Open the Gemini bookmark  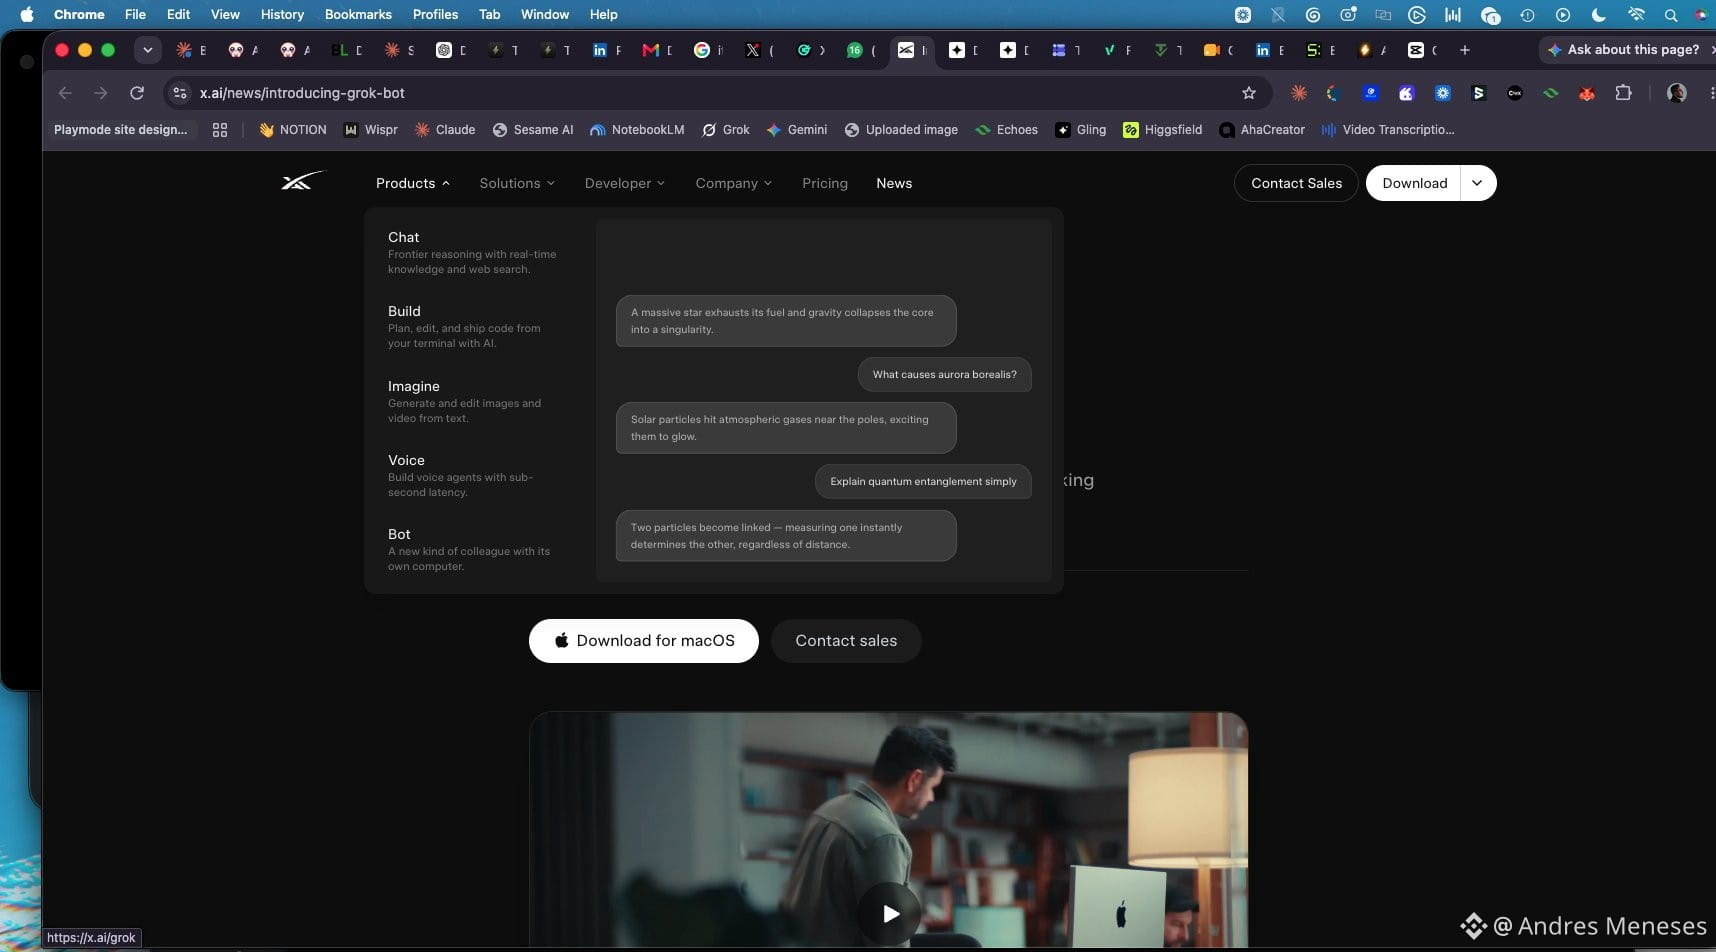pyautogui.click(x=797, y=130)
